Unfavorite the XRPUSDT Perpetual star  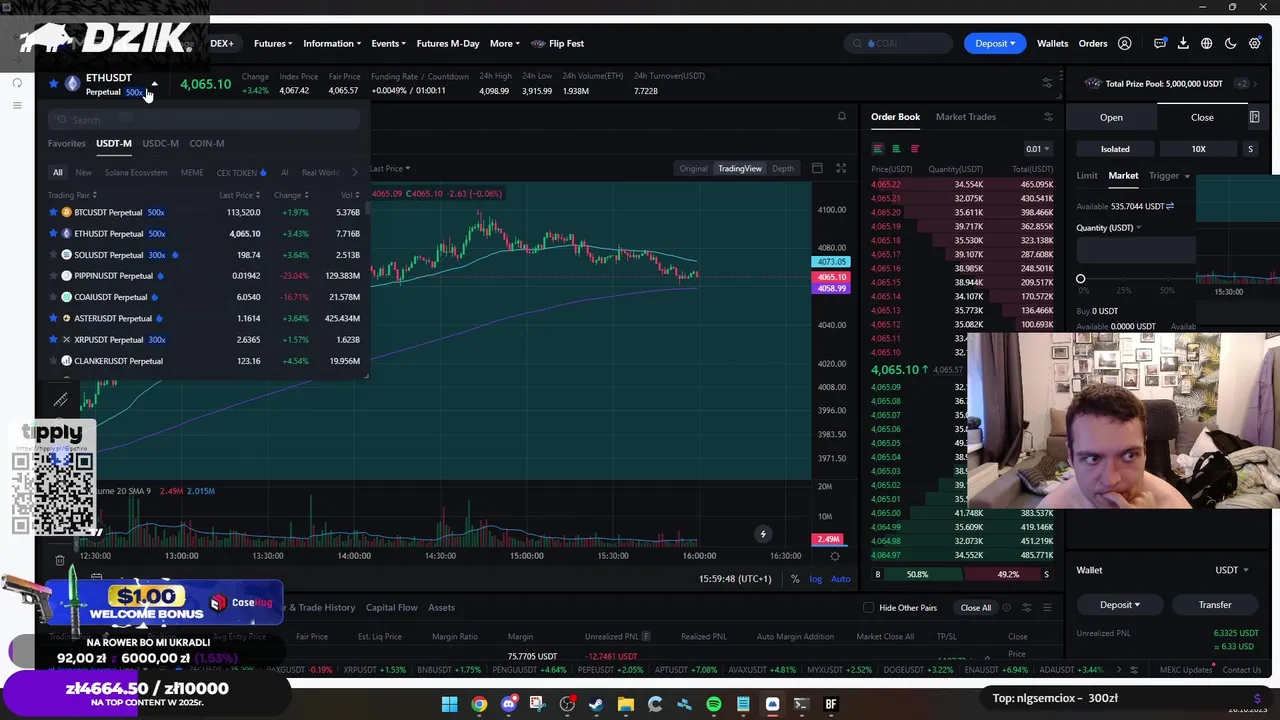coord(53,340)
